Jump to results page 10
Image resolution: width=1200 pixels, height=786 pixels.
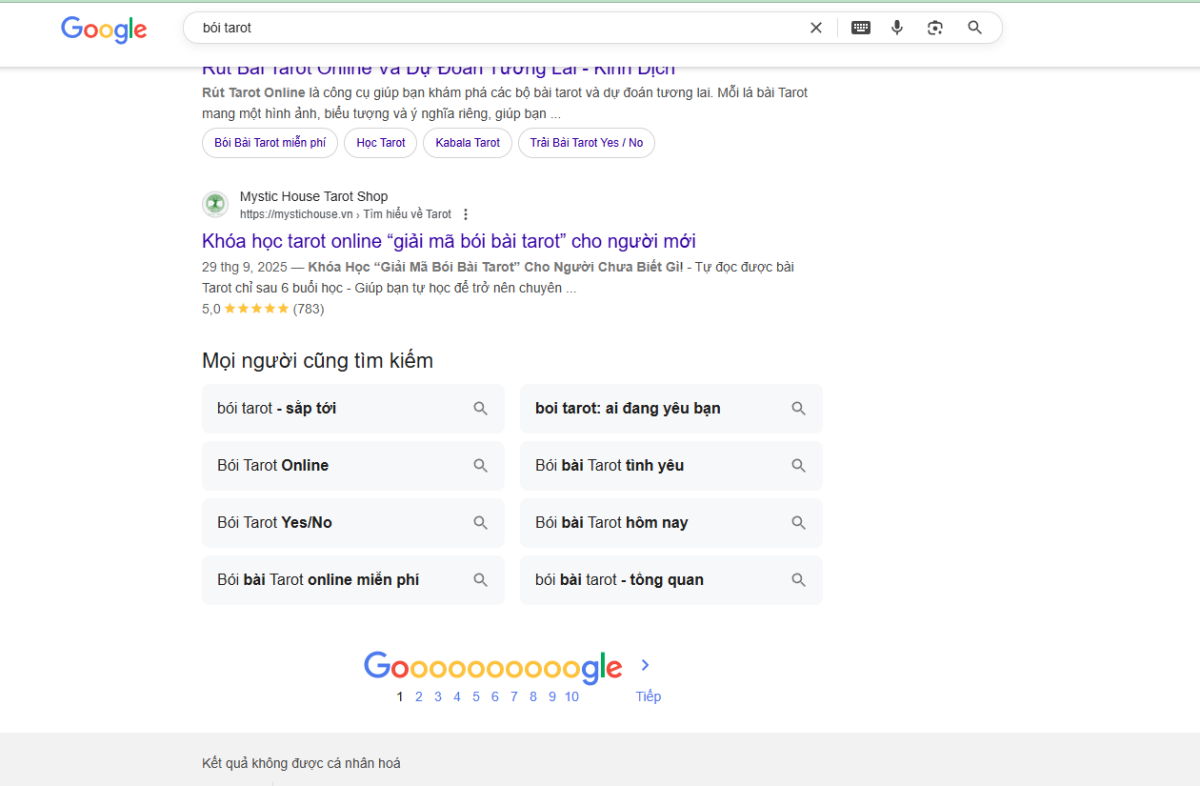pos(571,697)
